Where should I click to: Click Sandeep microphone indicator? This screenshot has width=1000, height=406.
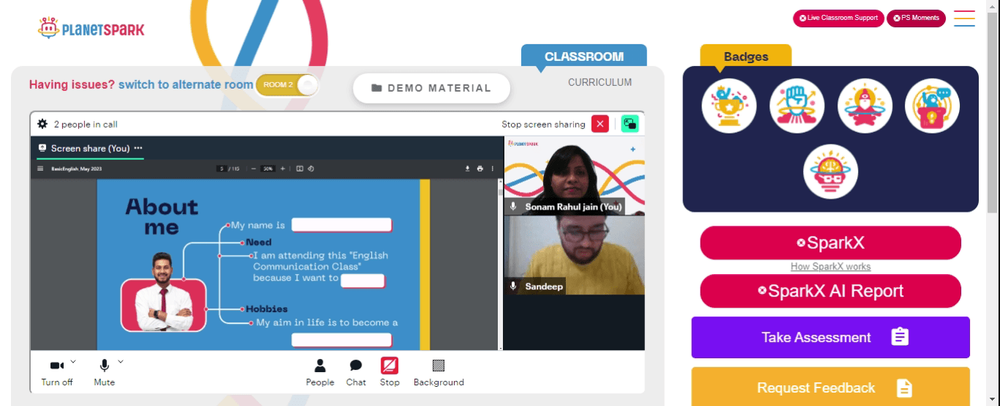tap(513, 287)
